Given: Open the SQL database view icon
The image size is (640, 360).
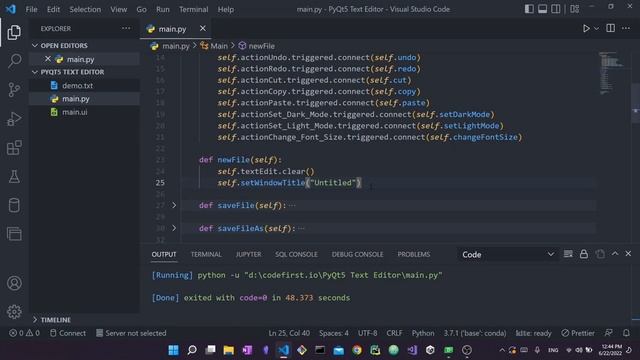Looking at the screenshot, I should 14,205.
